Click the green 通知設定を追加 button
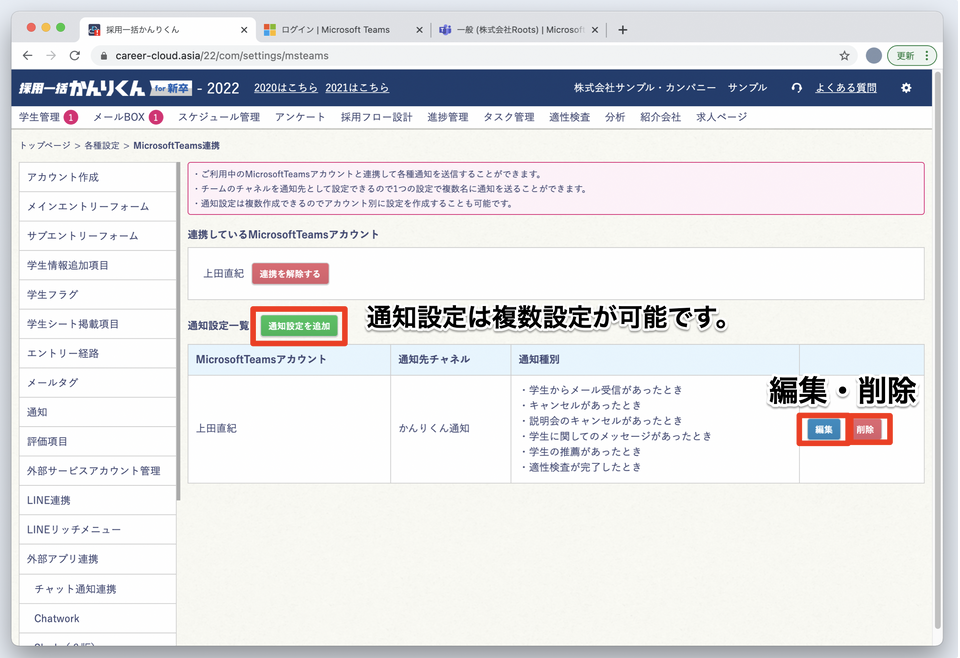Viewport: 960px width, 658px height. click(299, 326)
